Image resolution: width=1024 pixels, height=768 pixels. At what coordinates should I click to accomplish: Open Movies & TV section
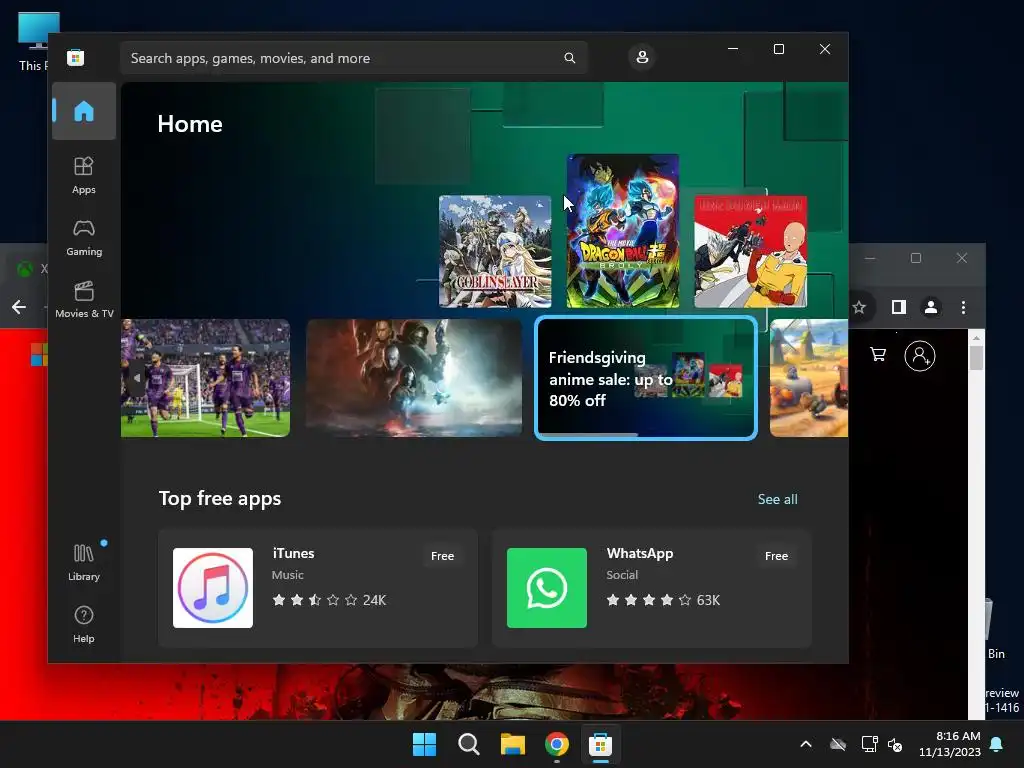pyautogui.click(x=84, y=299)
